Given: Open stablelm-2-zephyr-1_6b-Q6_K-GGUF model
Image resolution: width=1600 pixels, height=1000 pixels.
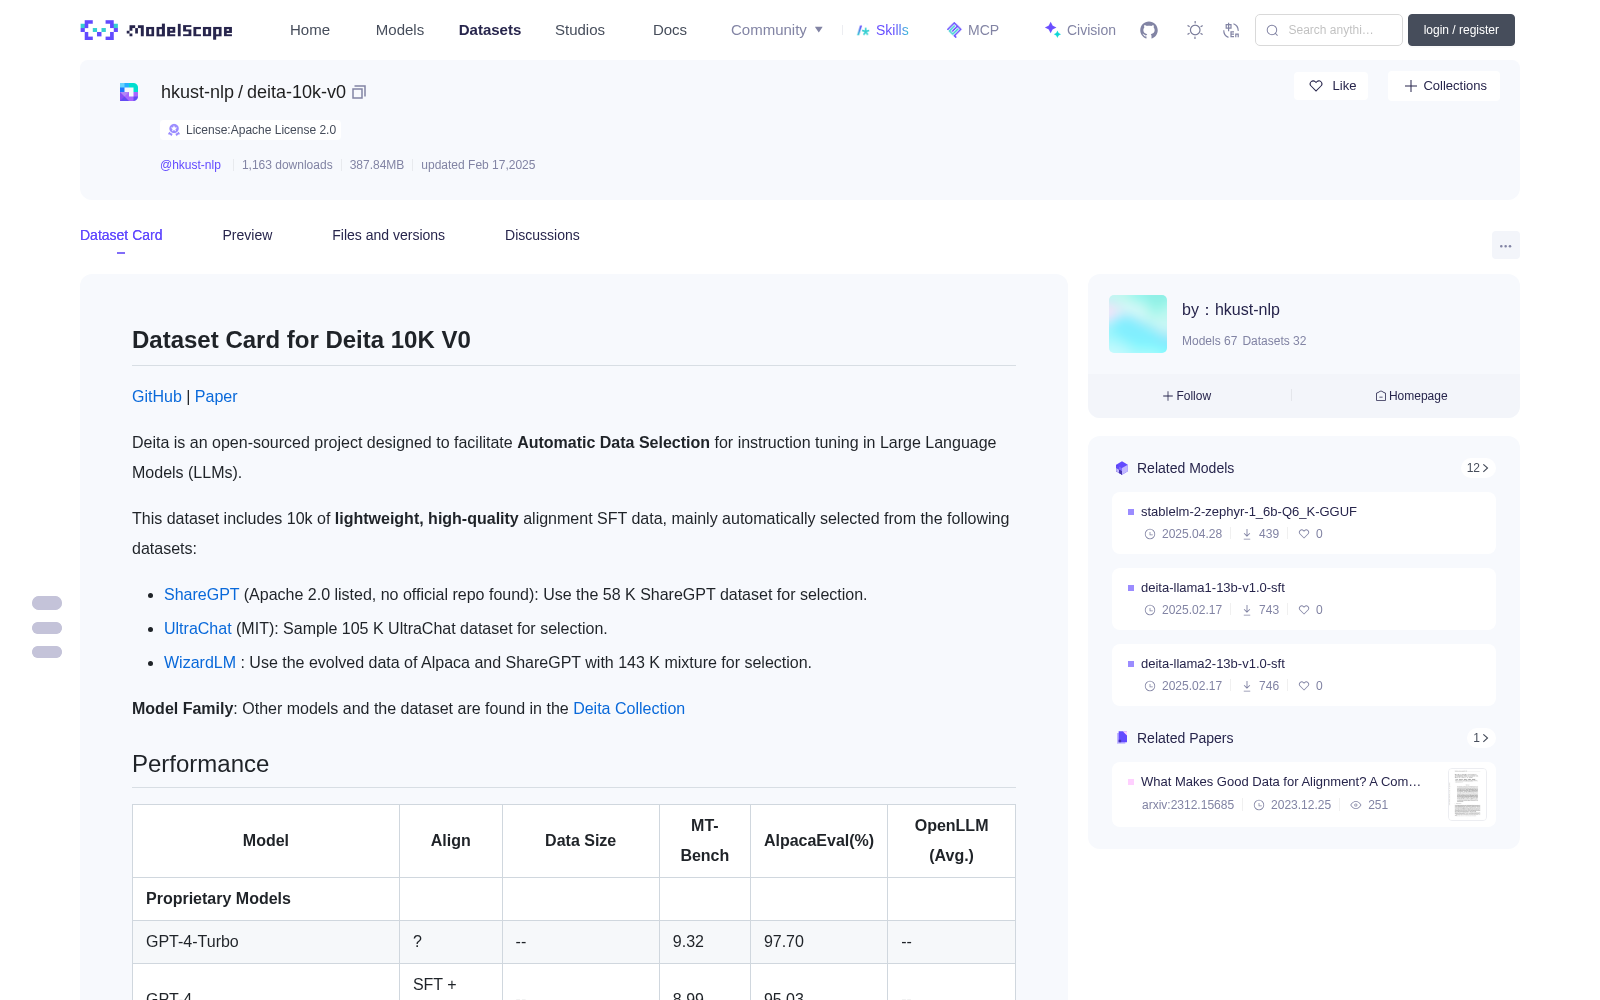Looking at the screenshot, I should [1248, 511].
